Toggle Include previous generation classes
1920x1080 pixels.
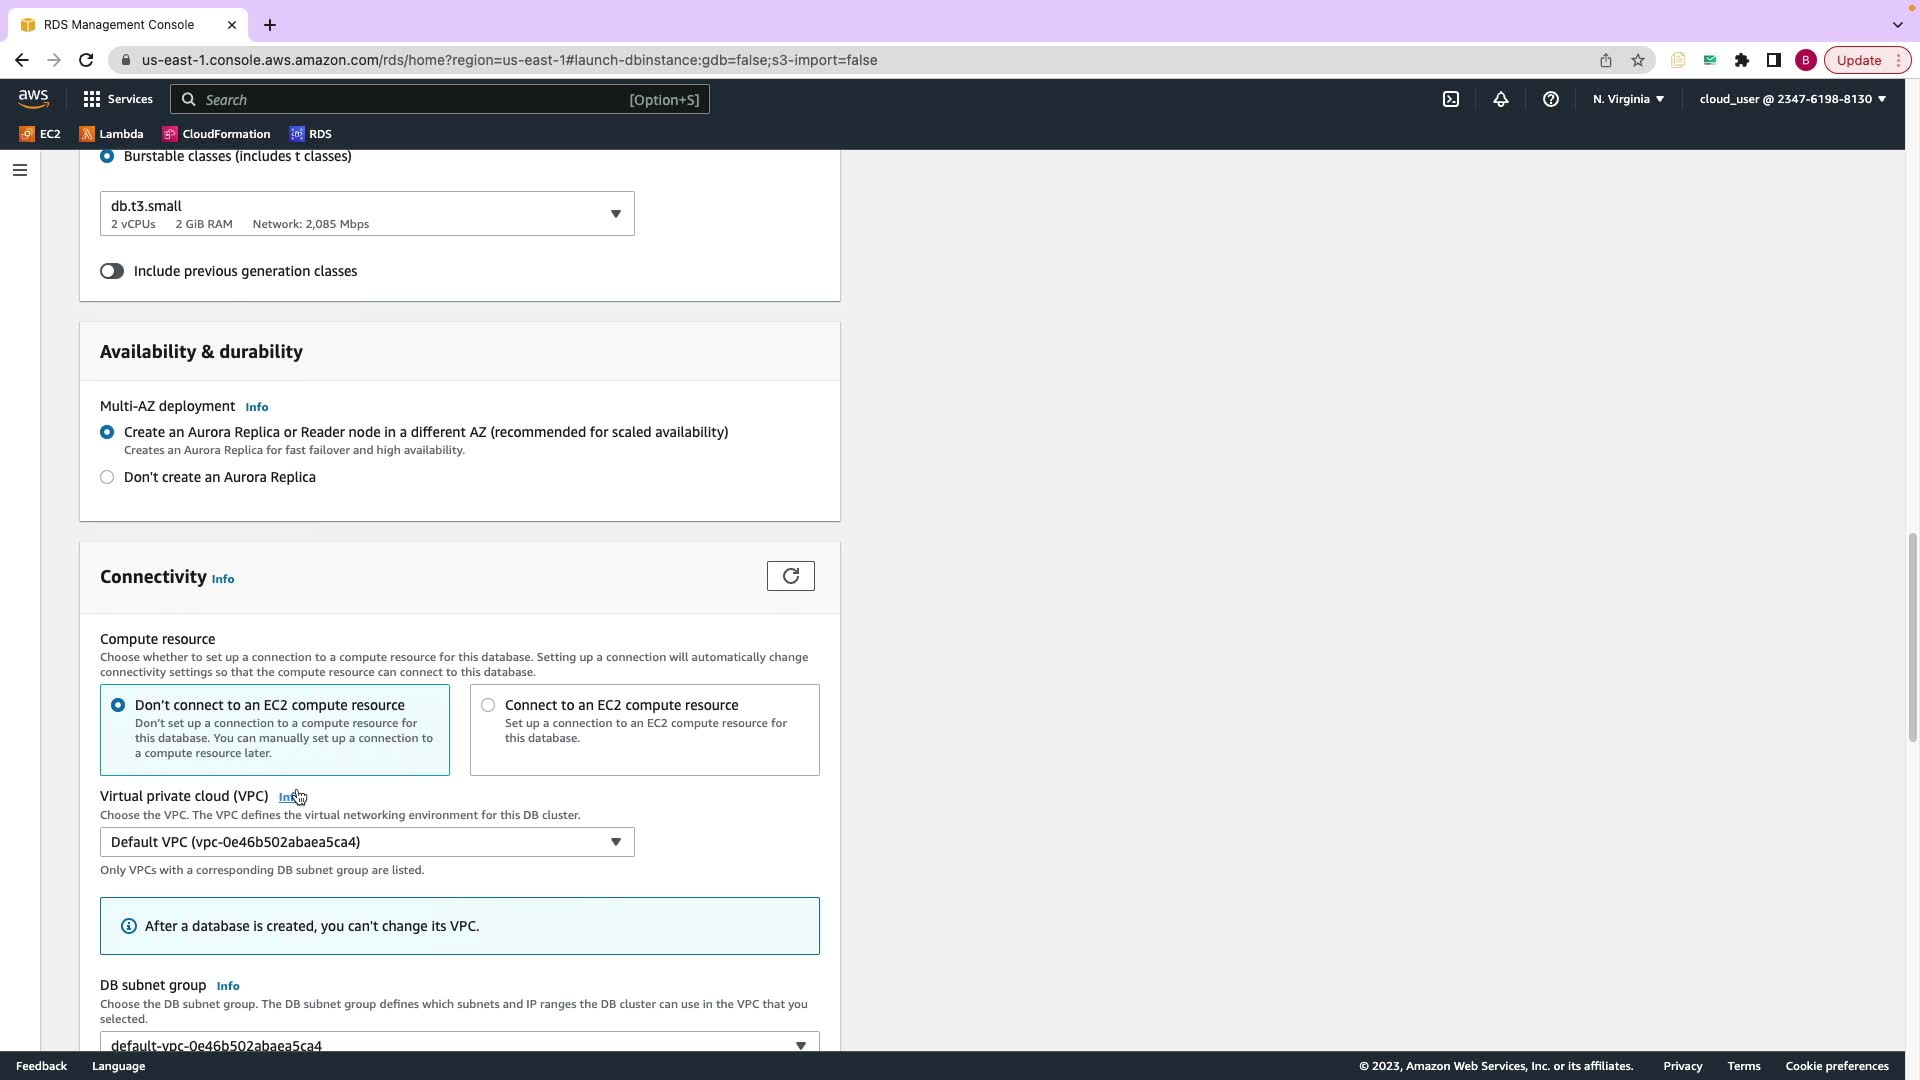[x=112, y=271]
